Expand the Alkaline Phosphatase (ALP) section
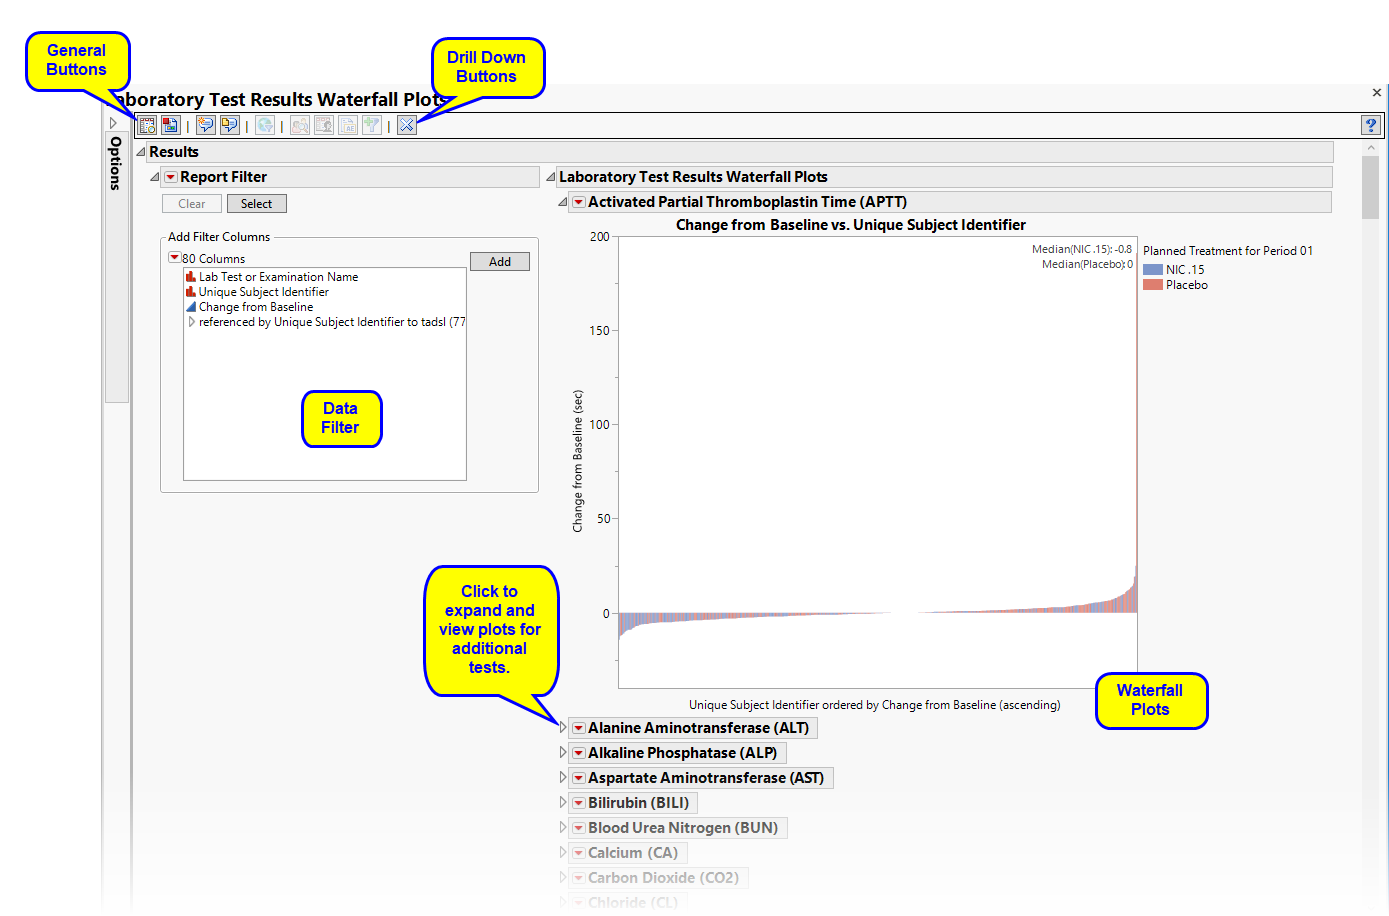The image size is (1389, 916). click(x=563, y=753)
